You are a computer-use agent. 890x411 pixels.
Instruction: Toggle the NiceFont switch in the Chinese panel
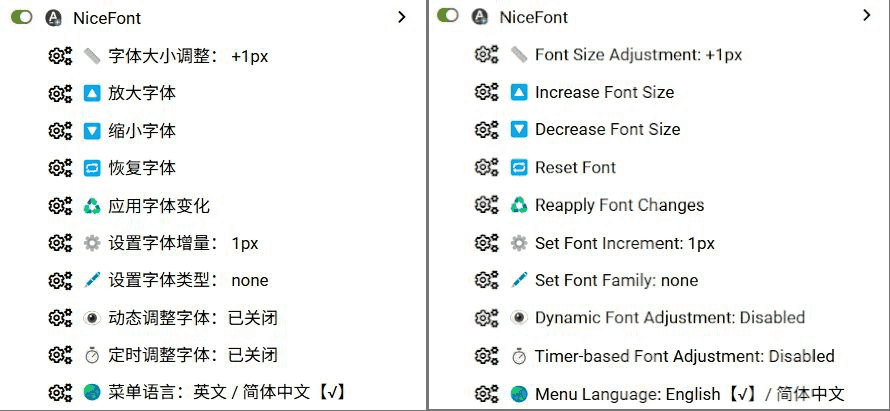tap(21, 18)
